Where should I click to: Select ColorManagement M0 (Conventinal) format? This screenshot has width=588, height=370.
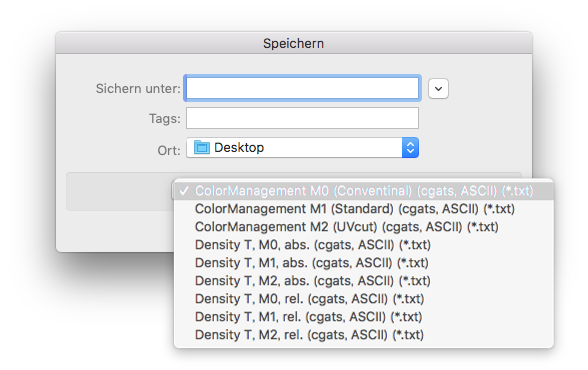pos(363,191)
